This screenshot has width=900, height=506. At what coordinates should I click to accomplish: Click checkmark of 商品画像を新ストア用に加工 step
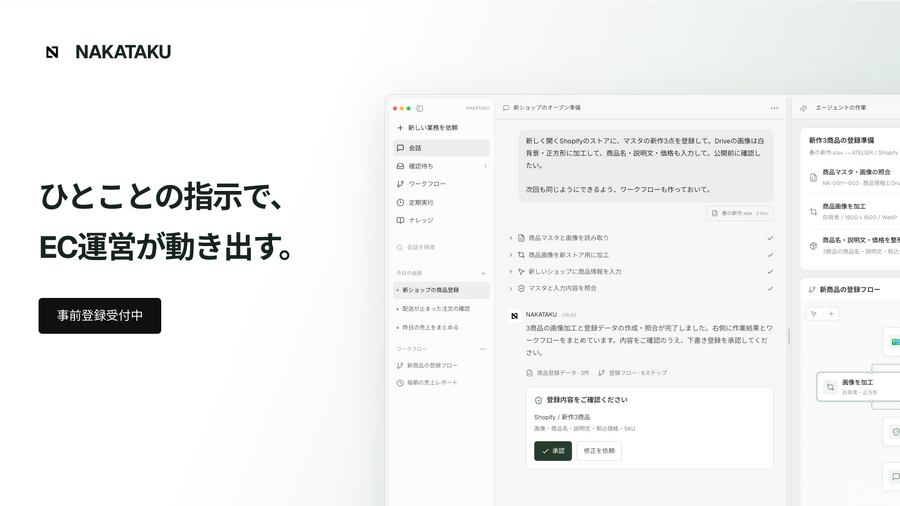(770, 255)
